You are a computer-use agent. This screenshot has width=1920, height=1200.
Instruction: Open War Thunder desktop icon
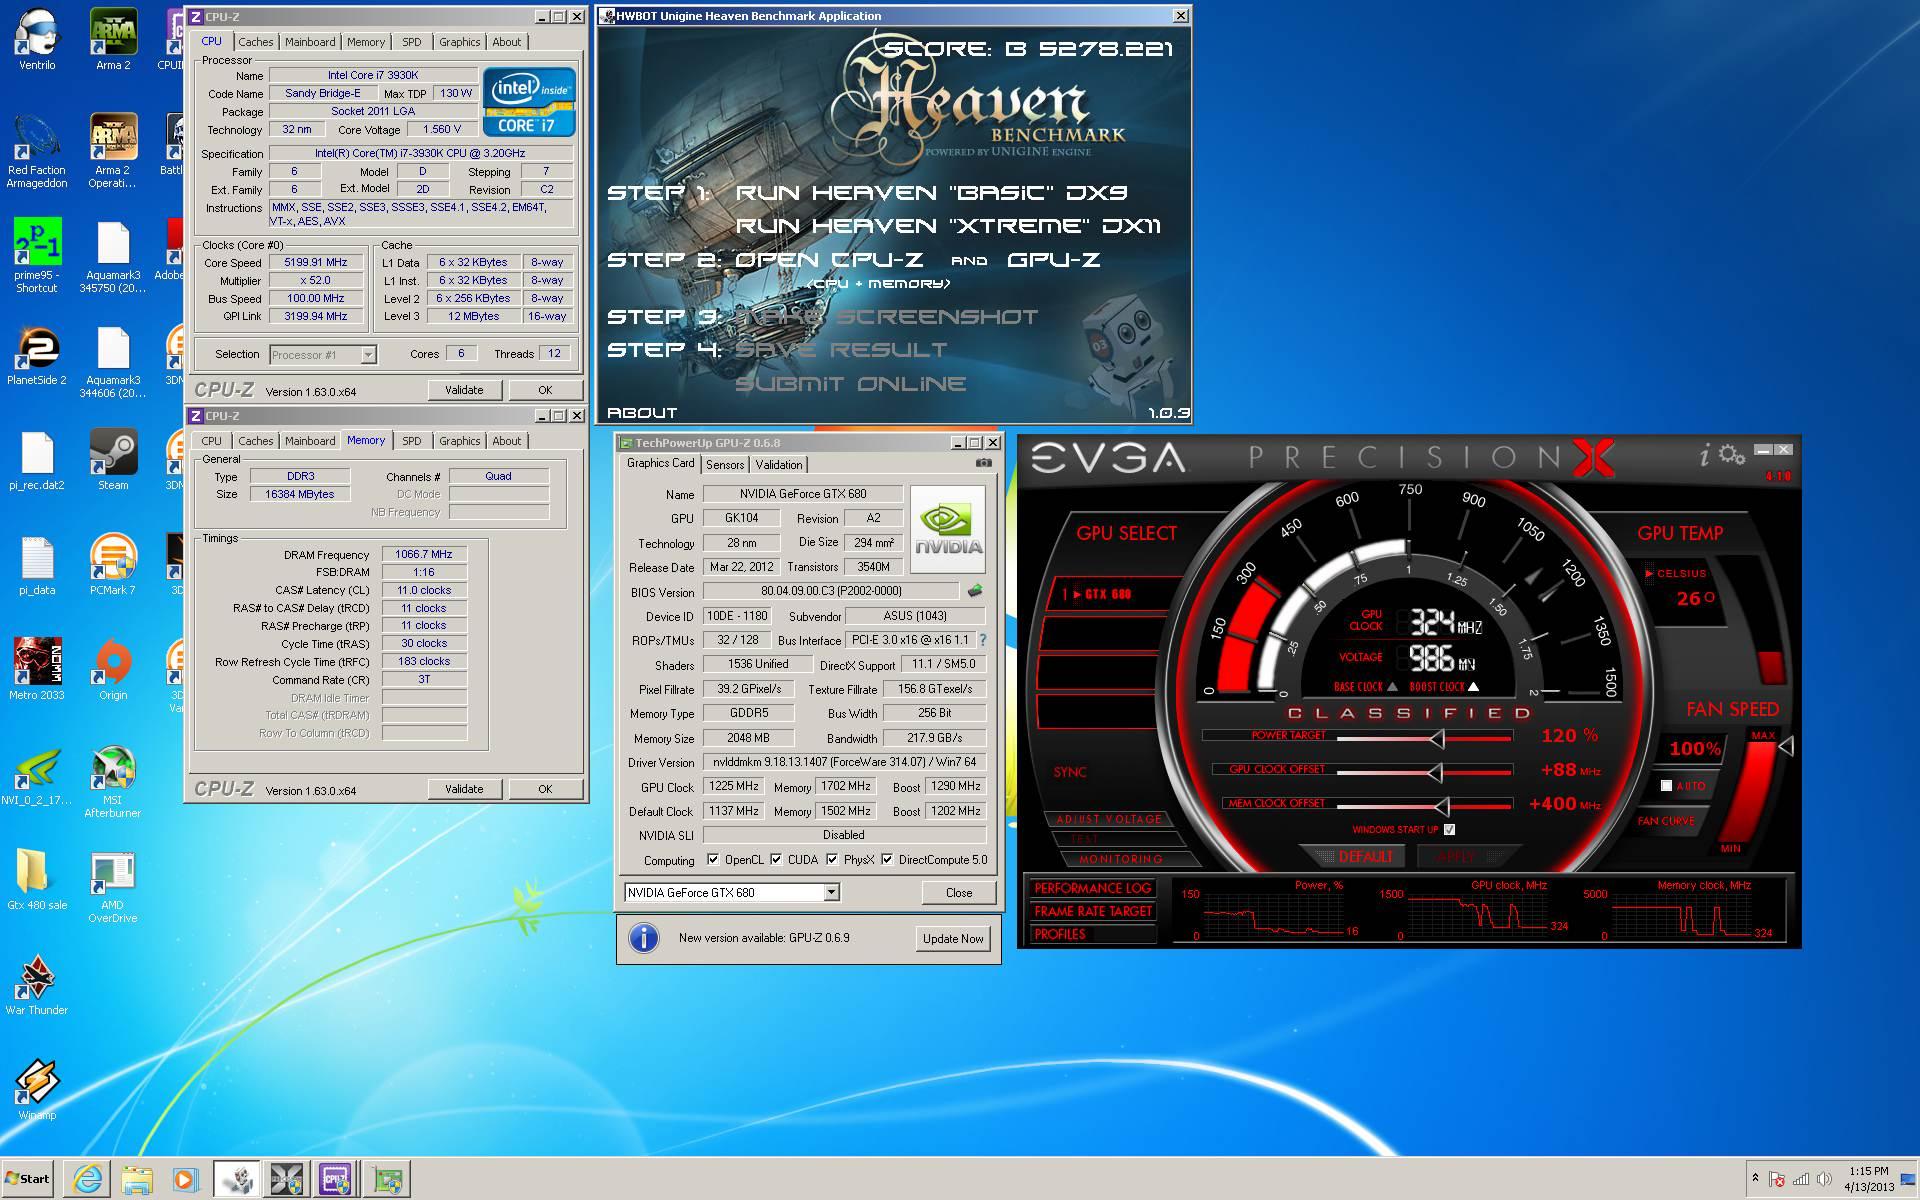tap(37, 986)
